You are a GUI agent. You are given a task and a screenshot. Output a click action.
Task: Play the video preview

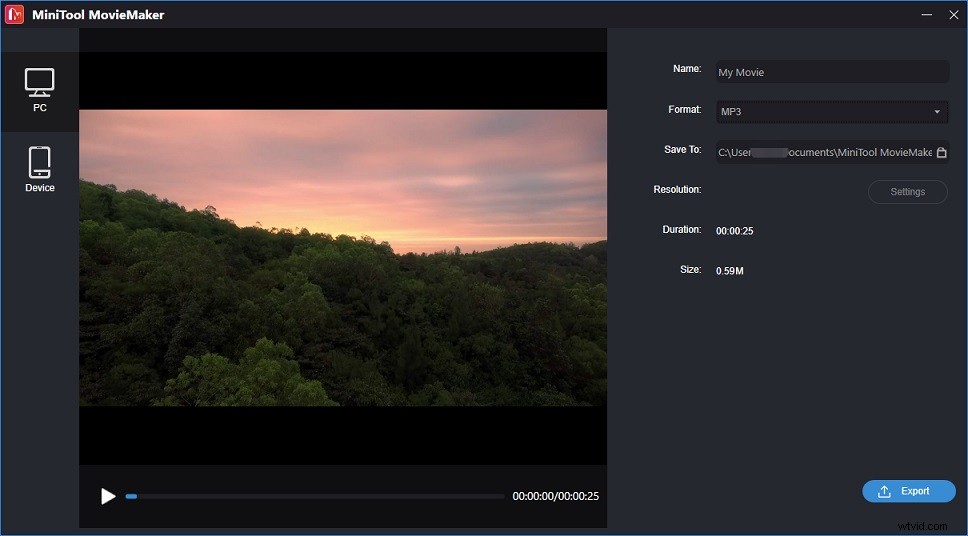pos(108,496)
